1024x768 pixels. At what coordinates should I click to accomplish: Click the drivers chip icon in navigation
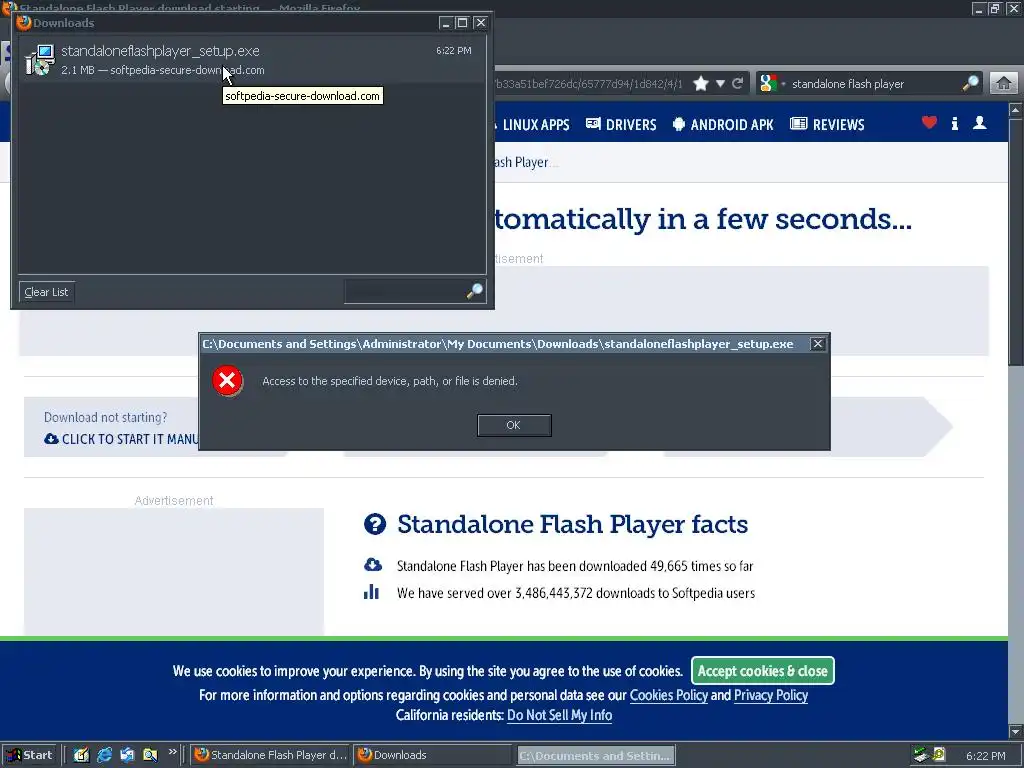pos(593,123)
